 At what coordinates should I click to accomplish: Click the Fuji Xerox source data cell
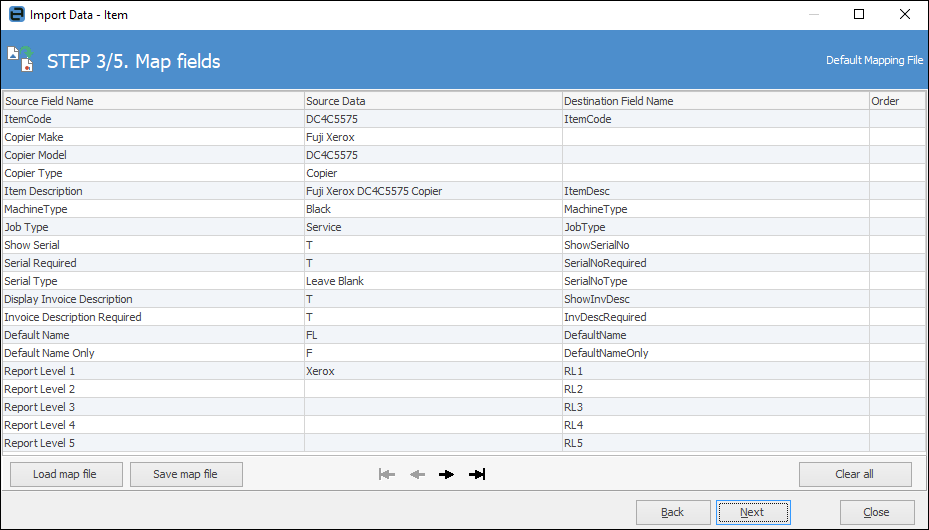433,137
